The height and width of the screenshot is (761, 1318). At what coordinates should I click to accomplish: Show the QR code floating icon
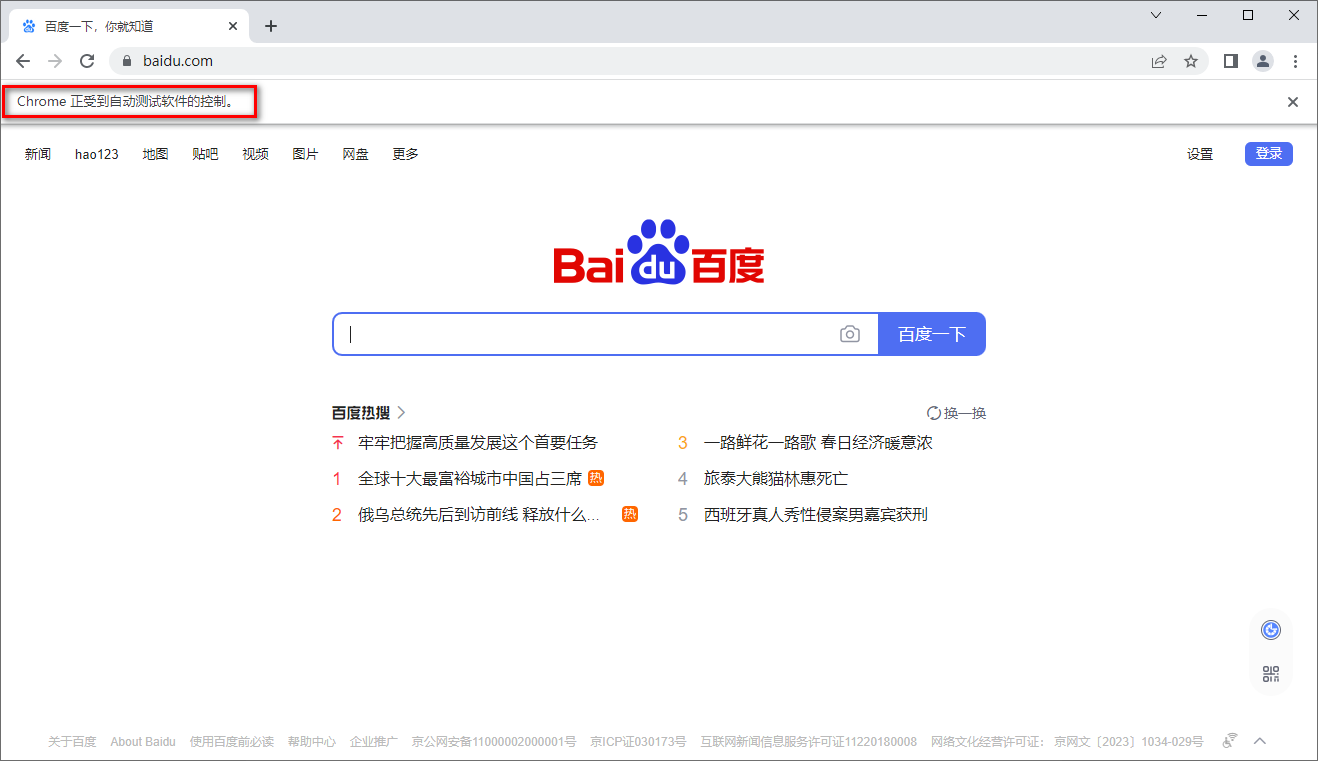(1271, 674)
